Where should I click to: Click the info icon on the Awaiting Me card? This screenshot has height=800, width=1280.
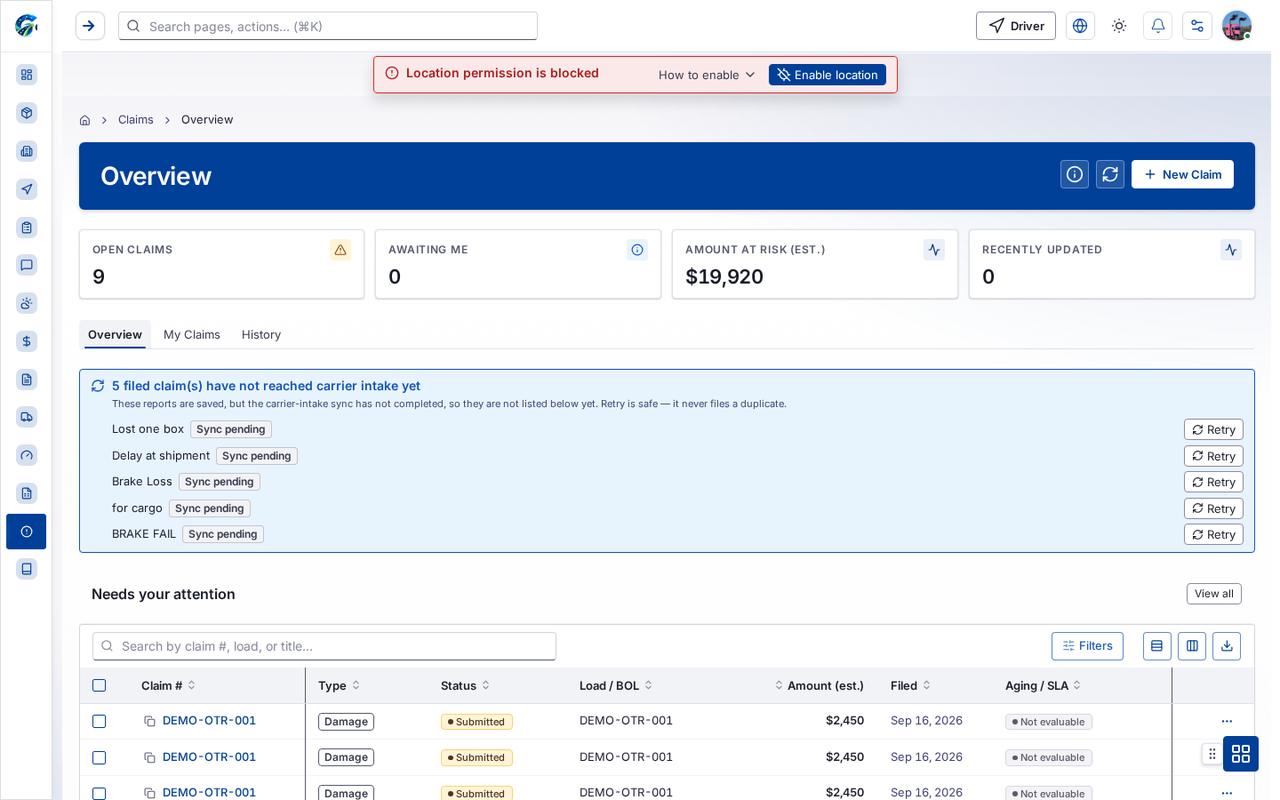pyautogui.click(x=637, y=250)
